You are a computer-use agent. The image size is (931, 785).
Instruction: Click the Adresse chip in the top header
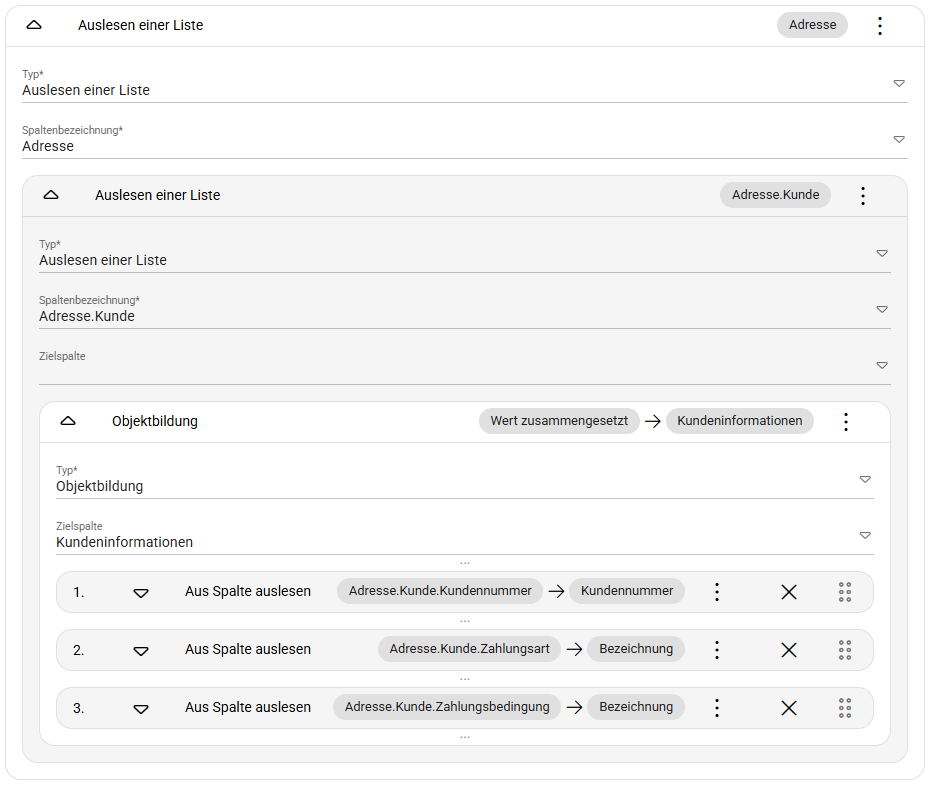tap(812, 25)
